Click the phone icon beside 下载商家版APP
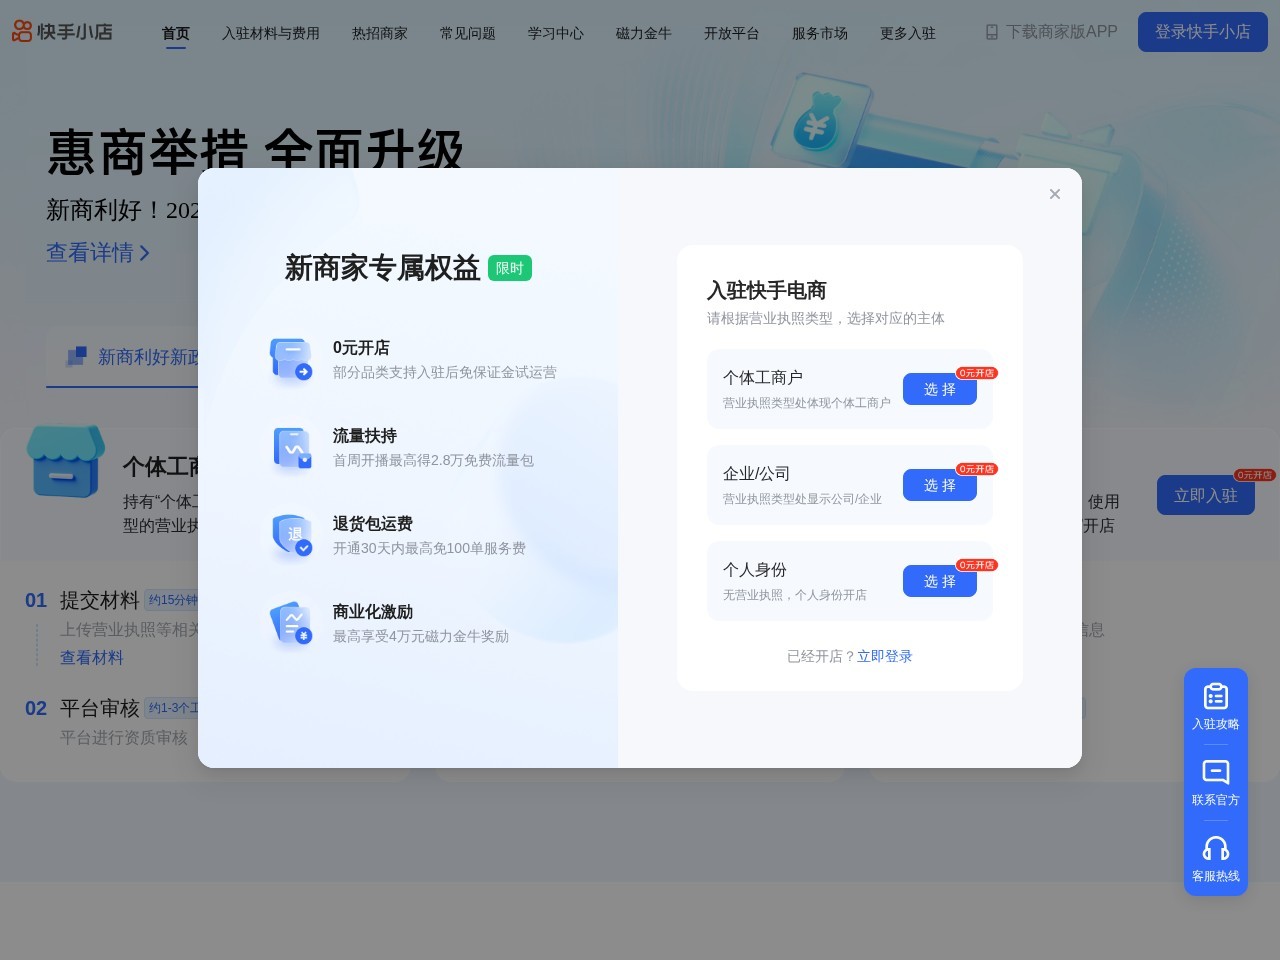This screenshot has width=1280, height=960. pos(992,32)
